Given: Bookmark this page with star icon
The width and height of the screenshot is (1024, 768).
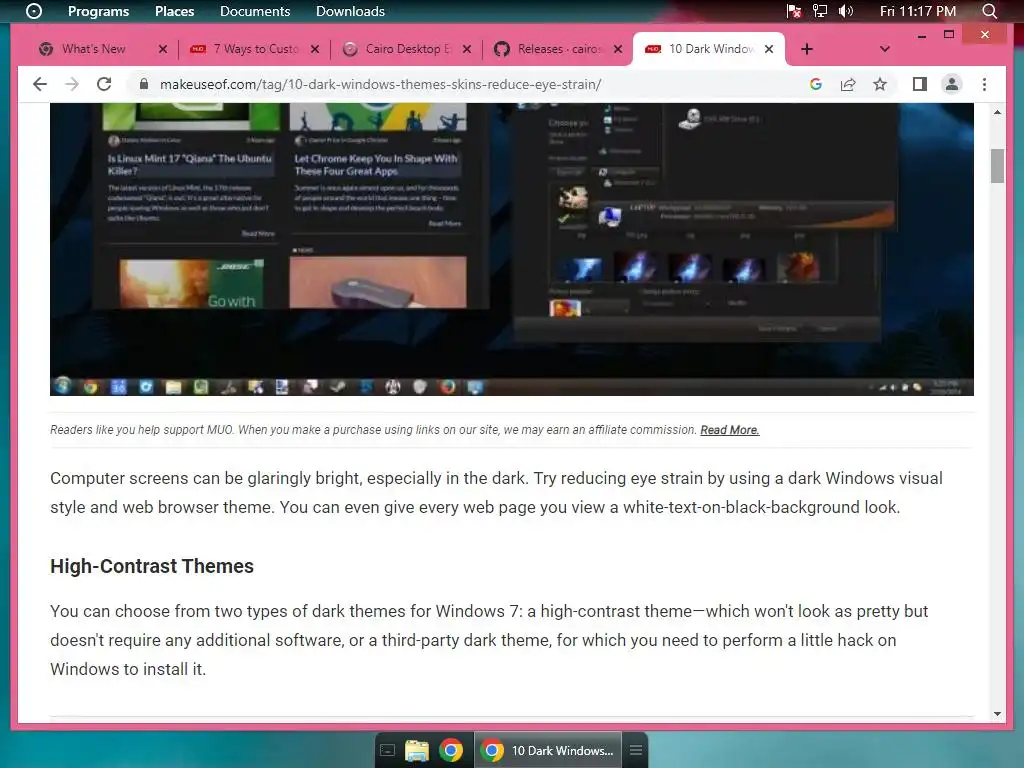Looking at the screenshot, I should pos(880,84).
